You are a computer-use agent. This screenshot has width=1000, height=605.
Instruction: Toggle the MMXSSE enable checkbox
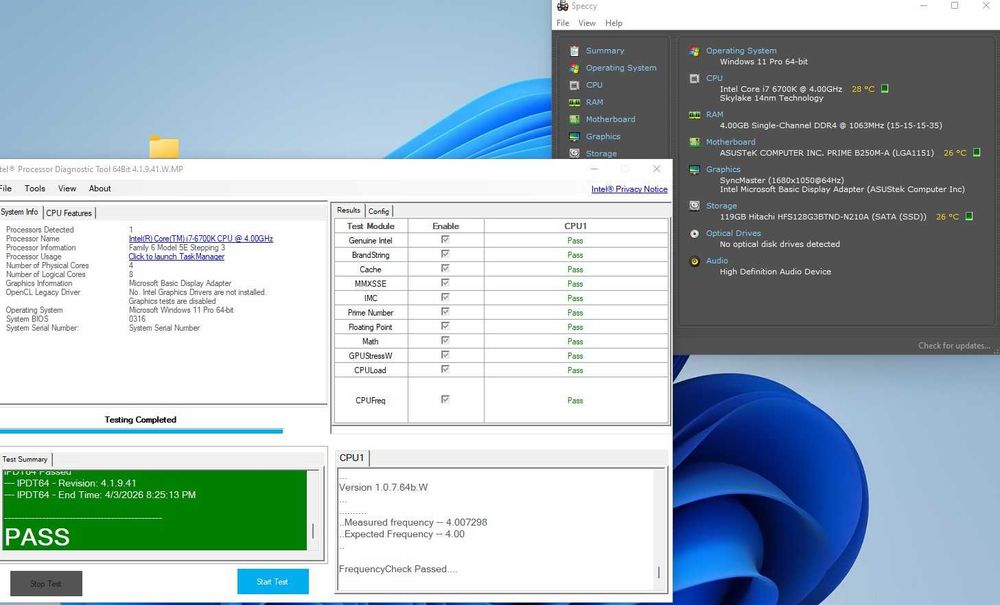[x=445, y=283]
